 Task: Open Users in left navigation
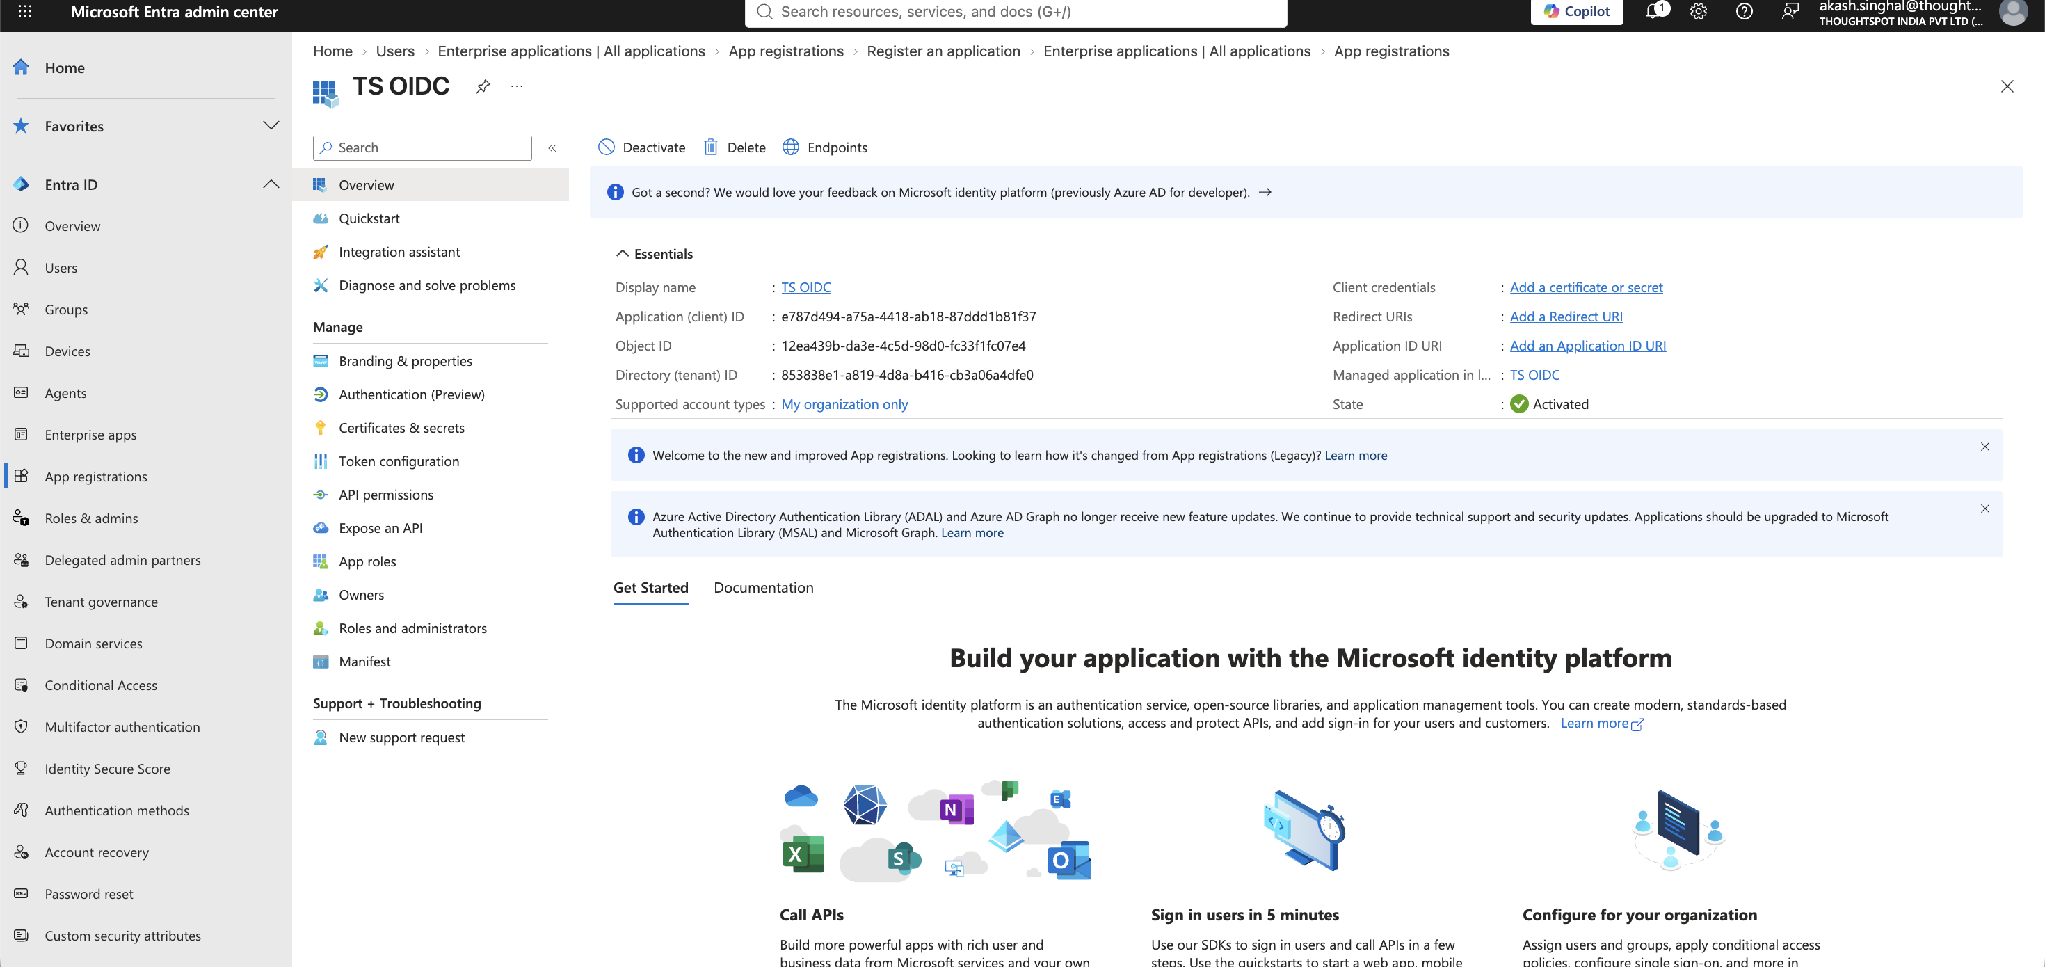pos(61,268)
